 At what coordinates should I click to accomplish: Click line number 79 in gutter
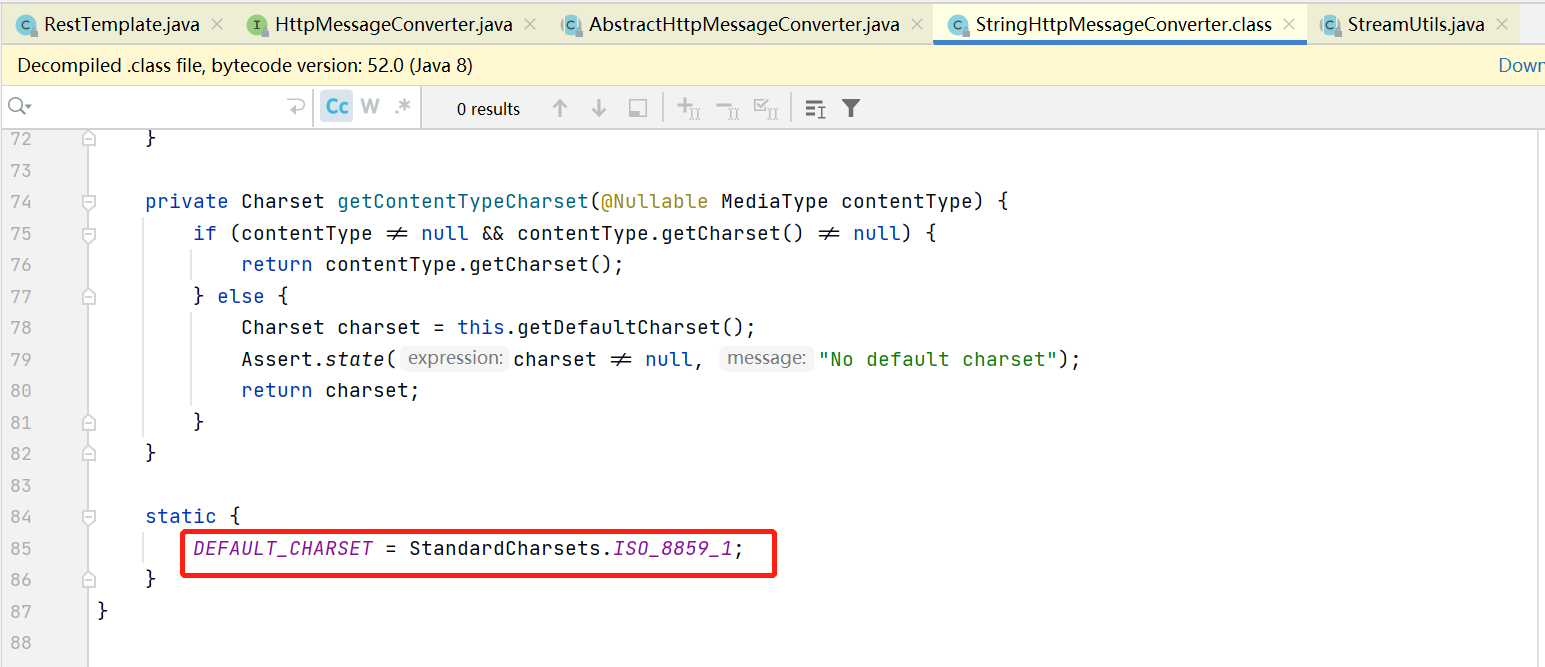point(21,360)
